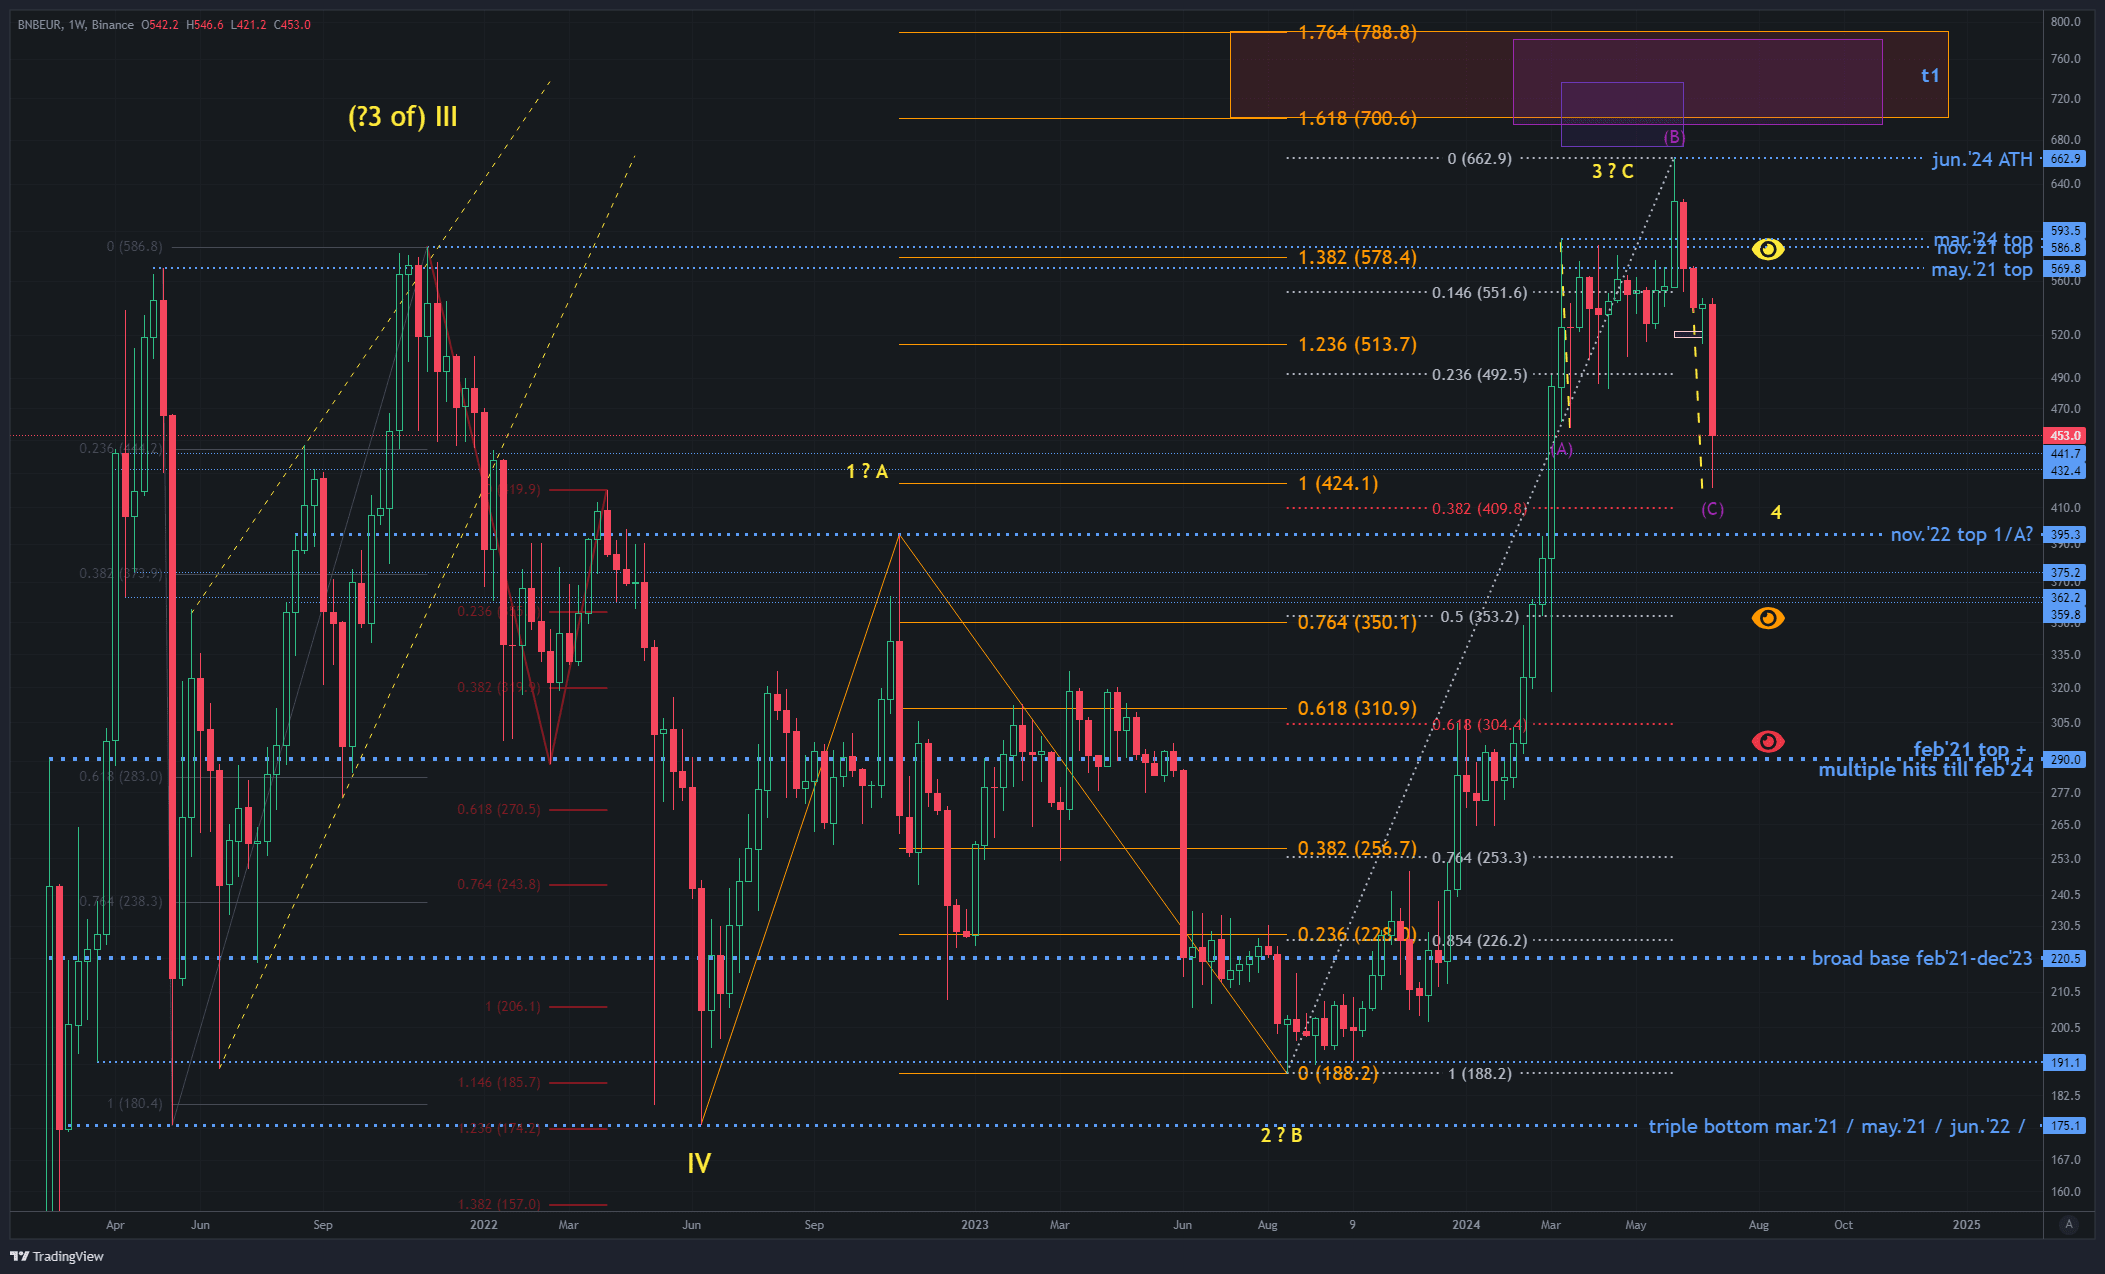Select the purple '(C)' wave label
This screenshot has height=1274, width=2105.
point(1712,509)
